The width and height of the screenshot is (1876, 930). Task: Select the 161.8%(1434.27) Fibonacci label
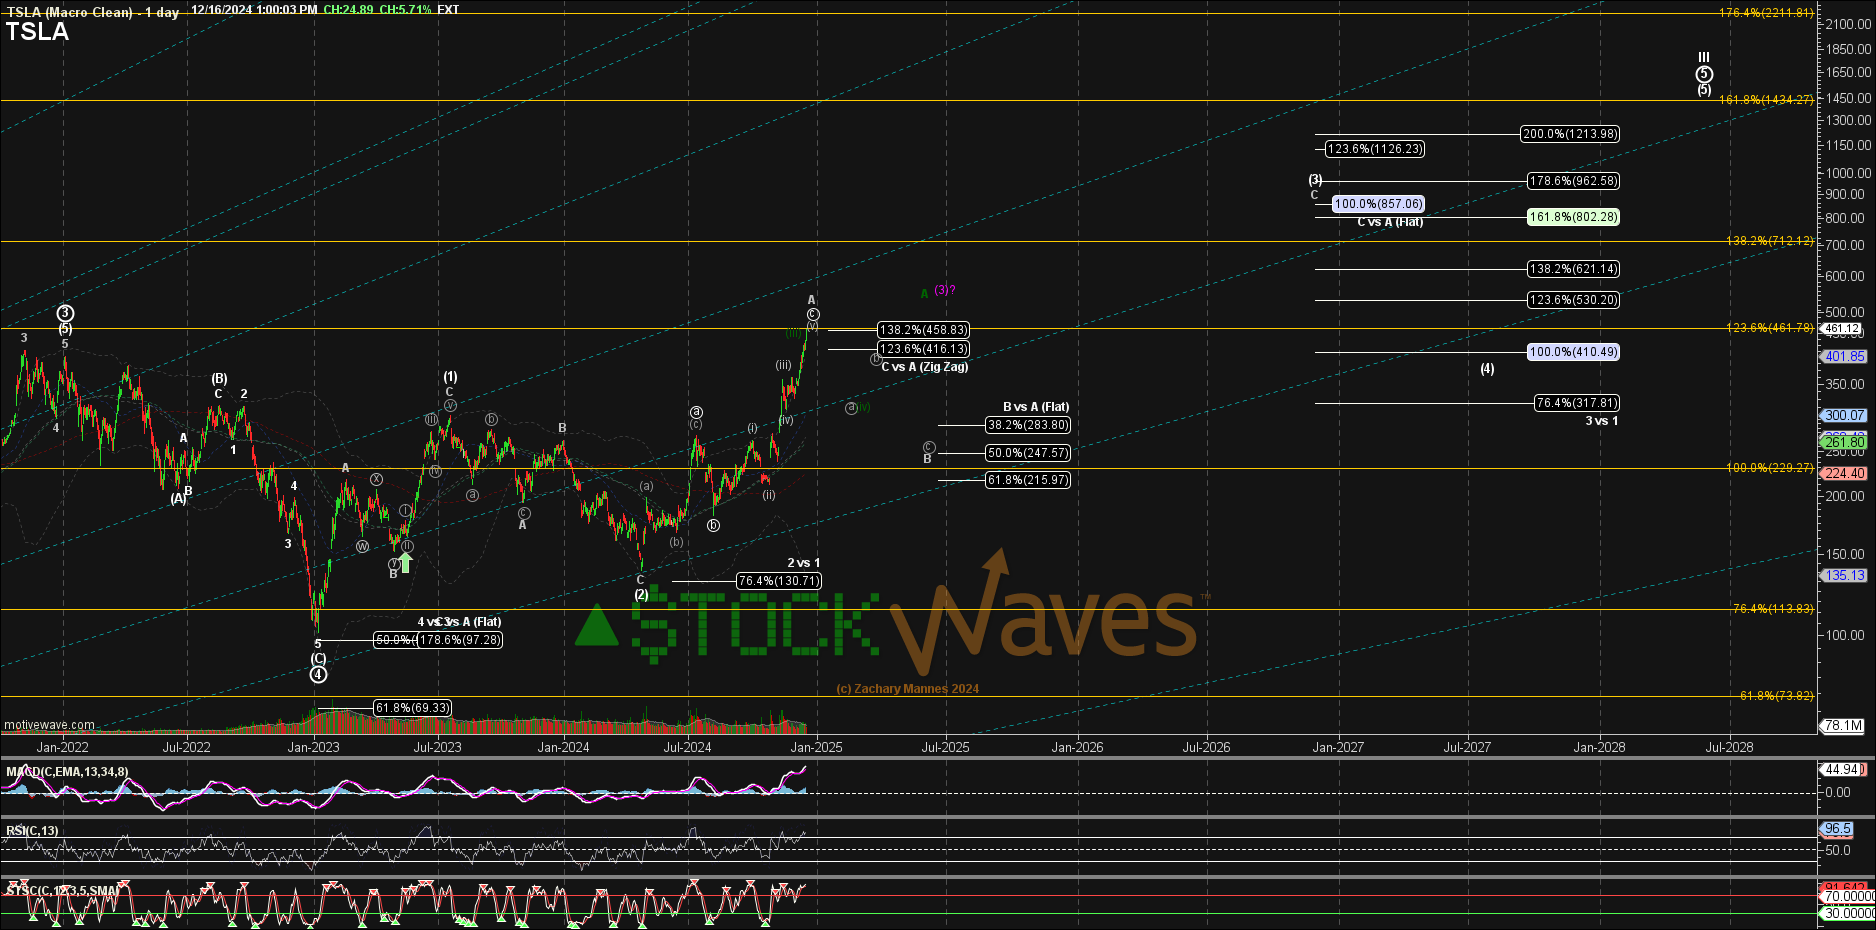(1766, 100)
